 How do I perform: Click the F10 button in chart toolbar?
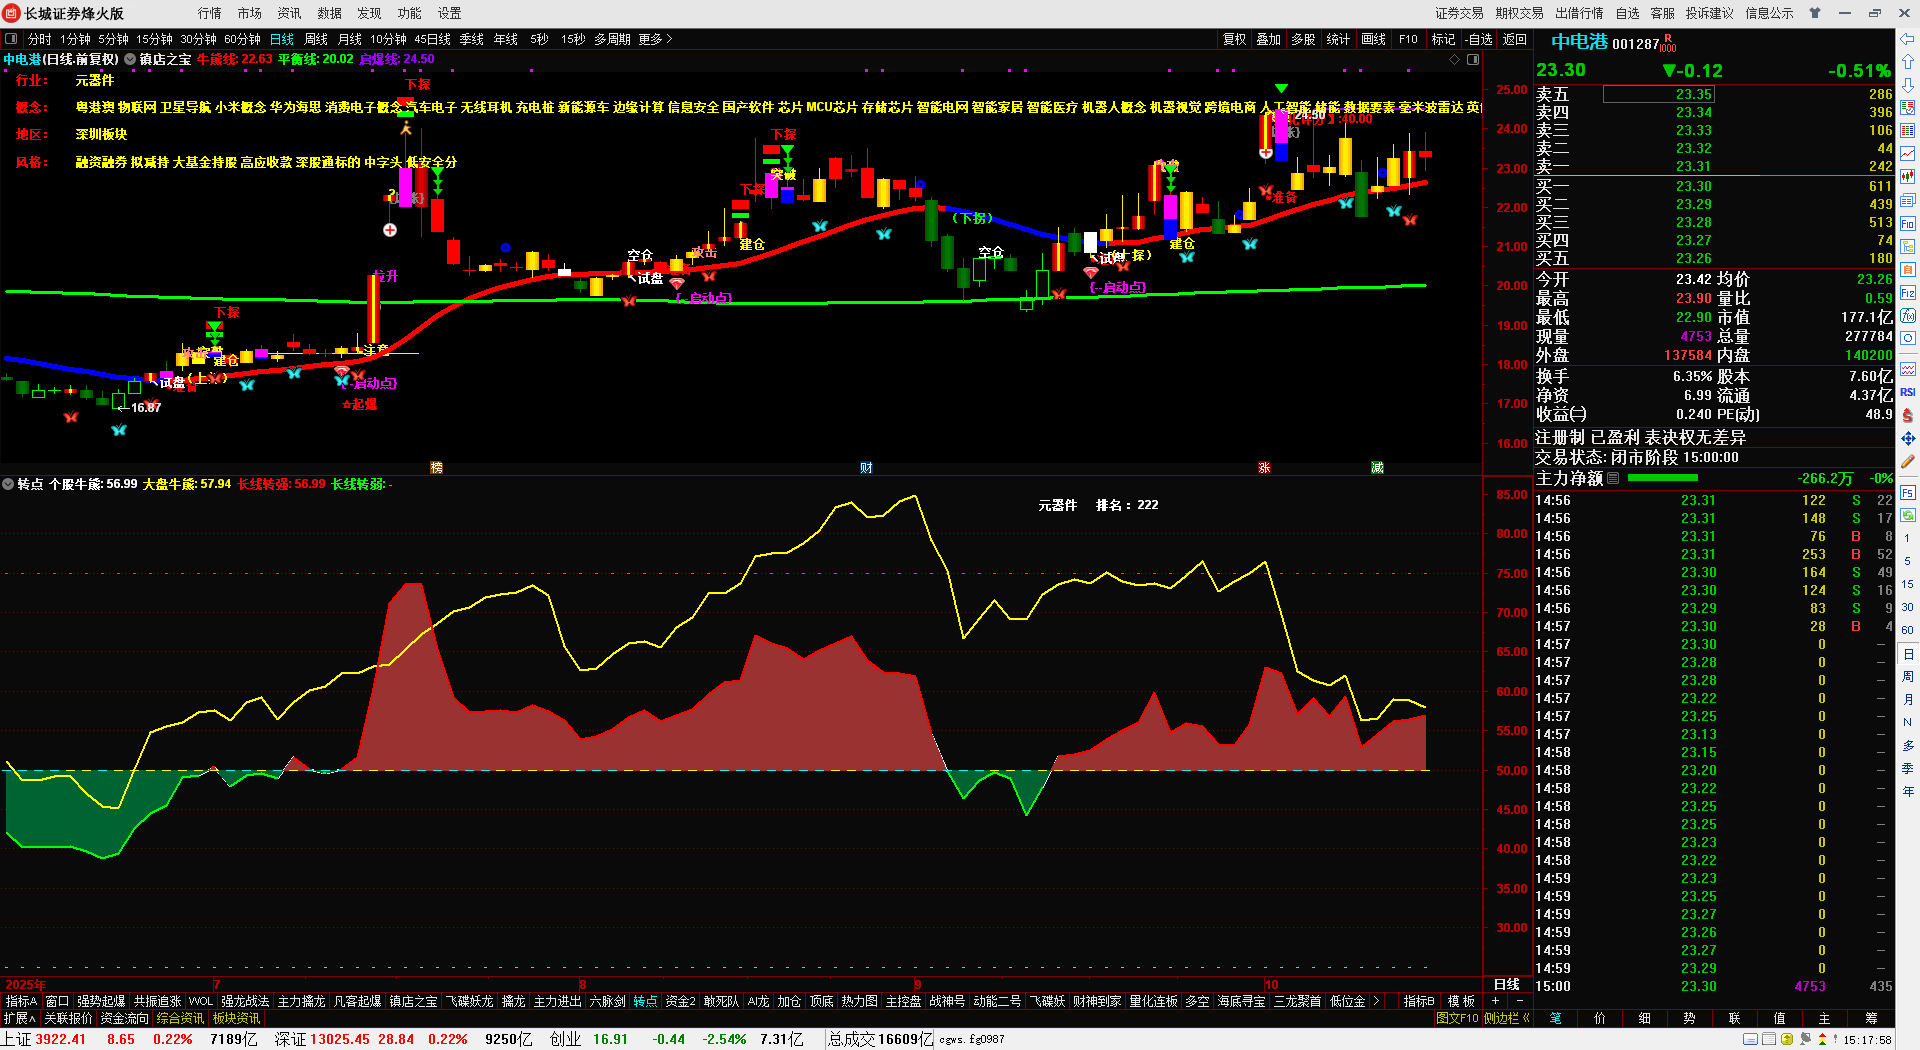1408,39
